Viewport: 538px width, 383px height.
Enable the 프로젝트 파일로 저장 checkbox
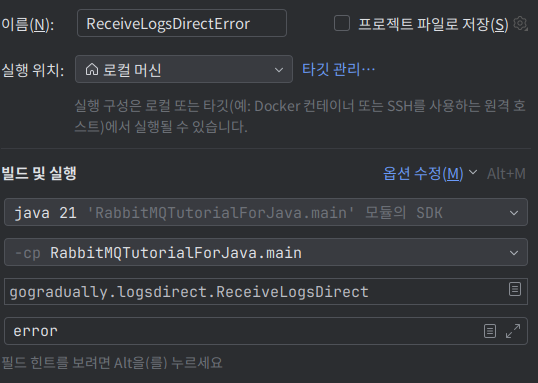click(x=342, y=23)
